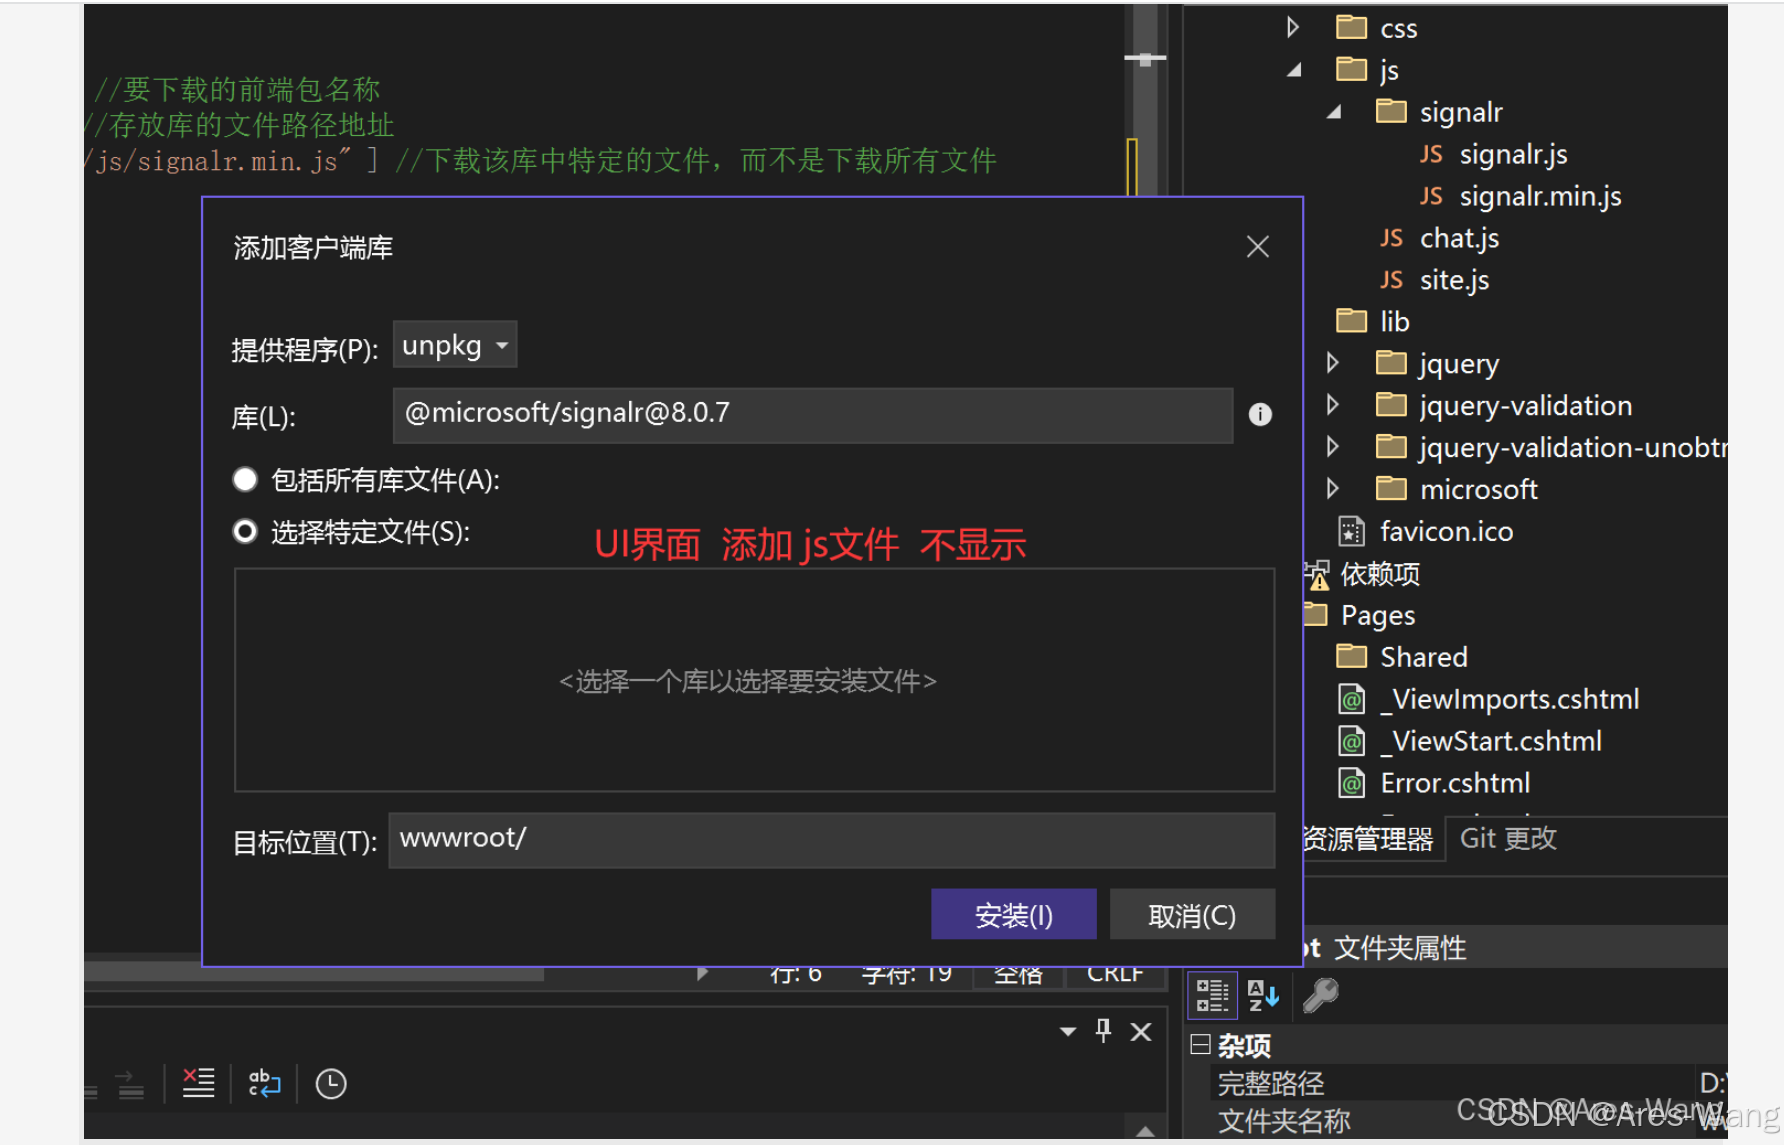Open the properties wrench icon
The height and width of the screenshot is (1145, 1784).
[x=1318, y=995]
